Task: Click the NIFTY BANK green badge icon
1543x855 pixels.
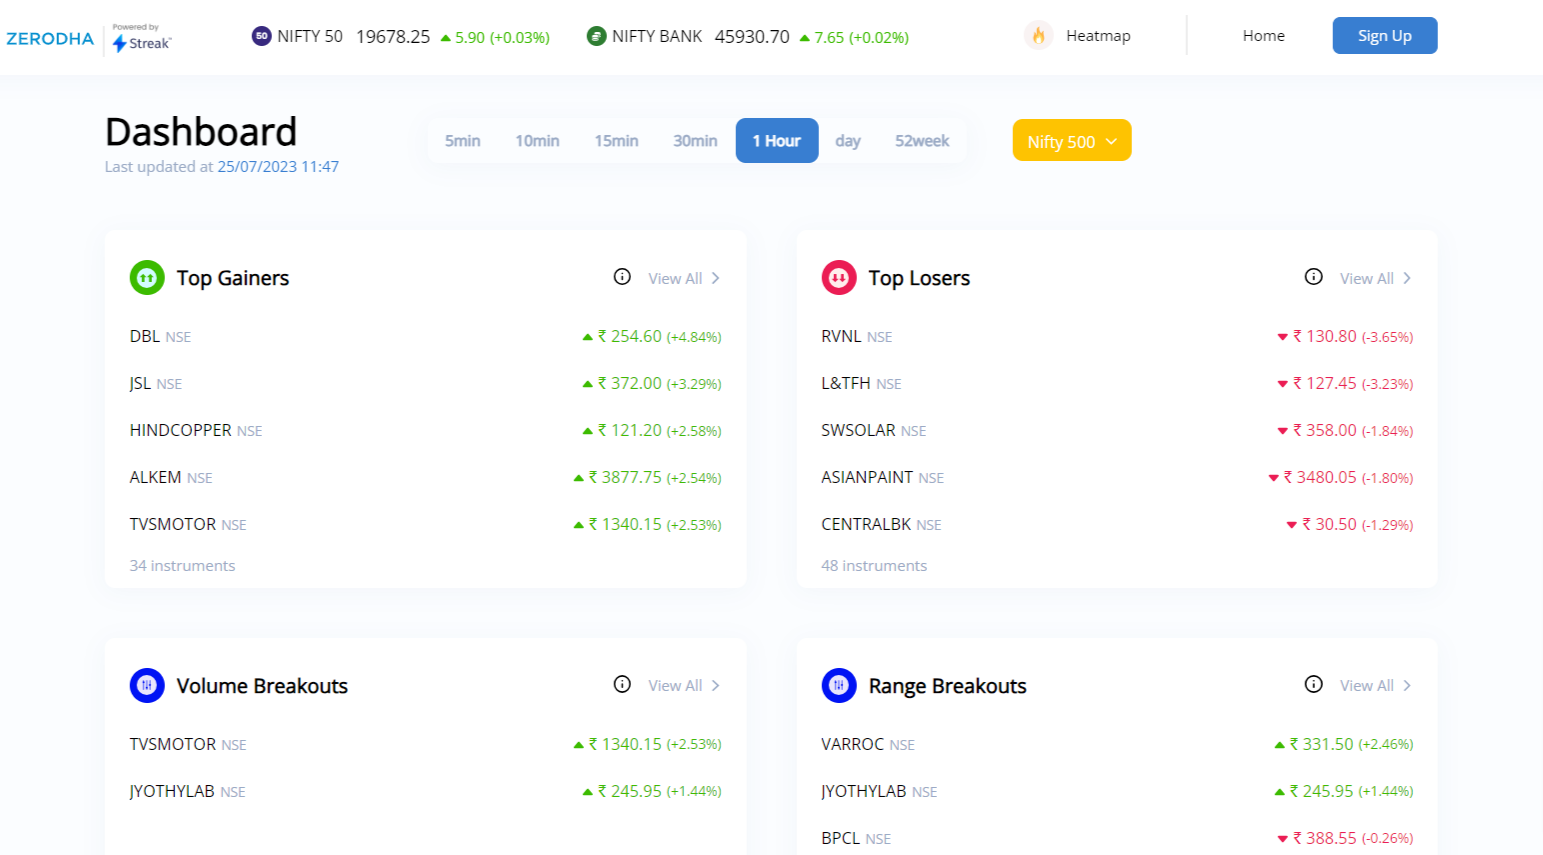Action: click(596, 36)
